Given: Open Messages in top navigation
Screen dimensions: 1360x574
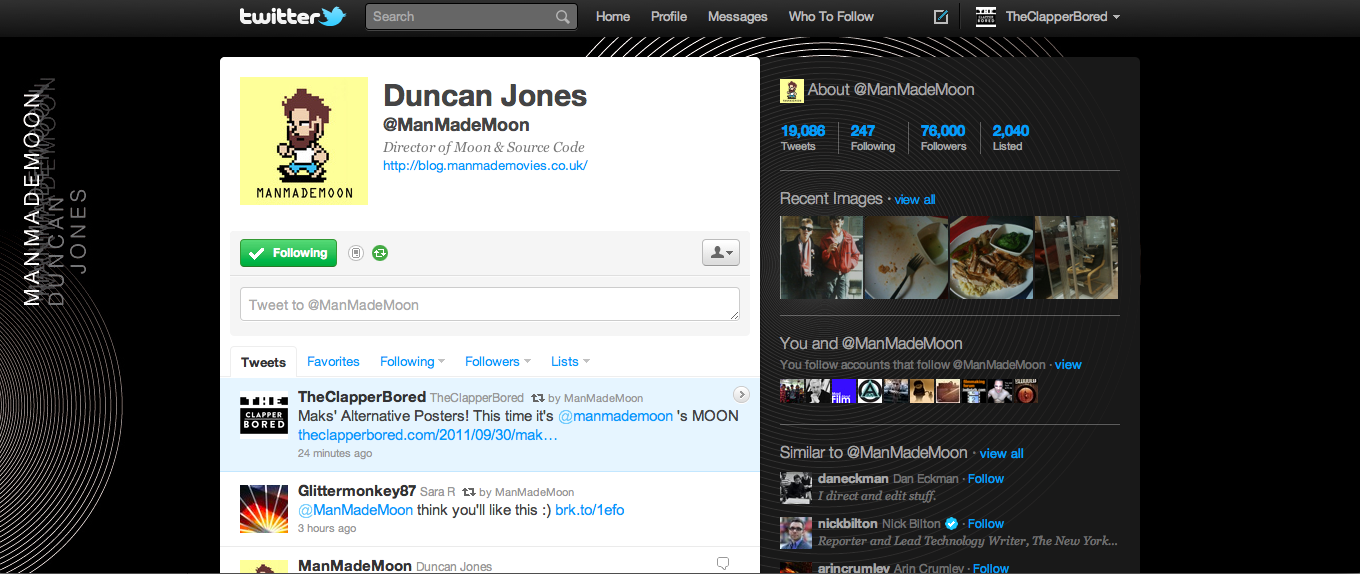Looking at the screenshot, I should click(x=738, y=17).
